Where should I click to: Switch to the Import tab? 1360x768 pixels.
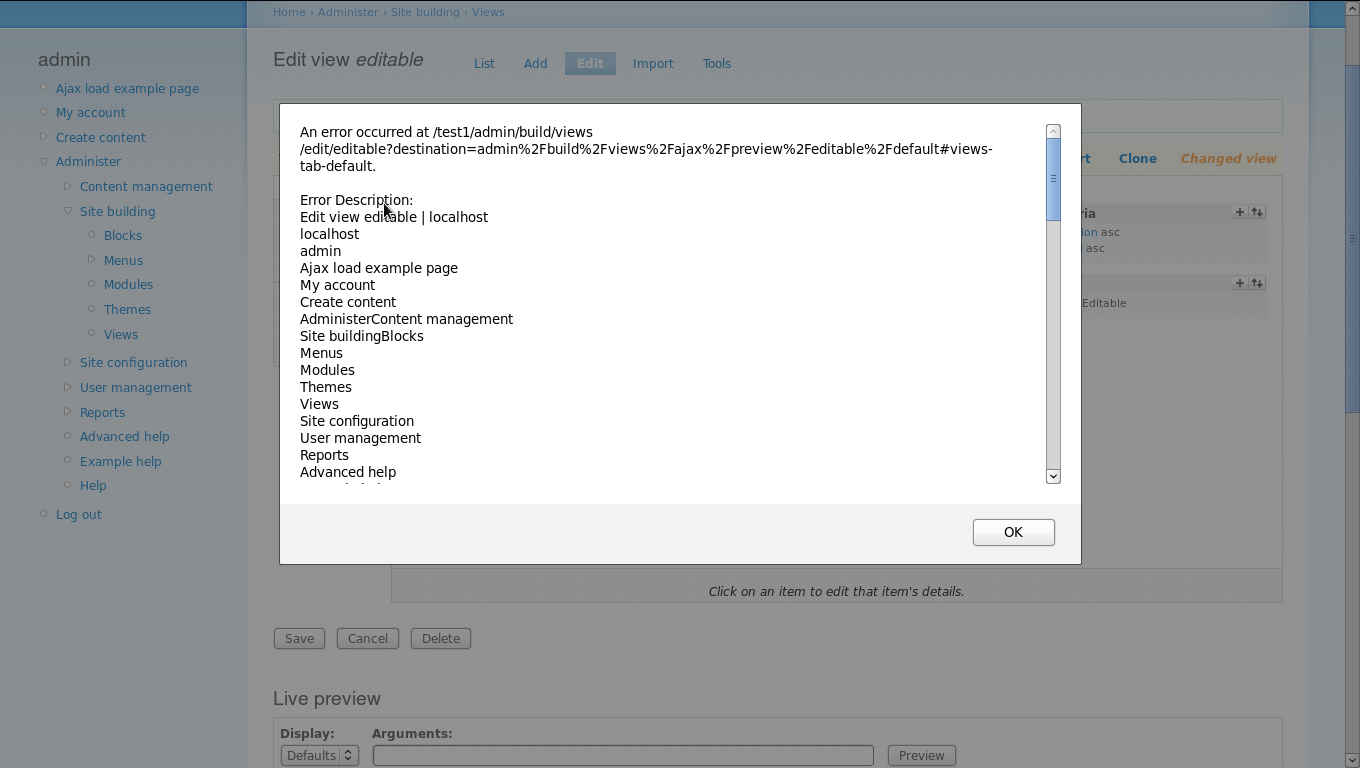(653, 63)
